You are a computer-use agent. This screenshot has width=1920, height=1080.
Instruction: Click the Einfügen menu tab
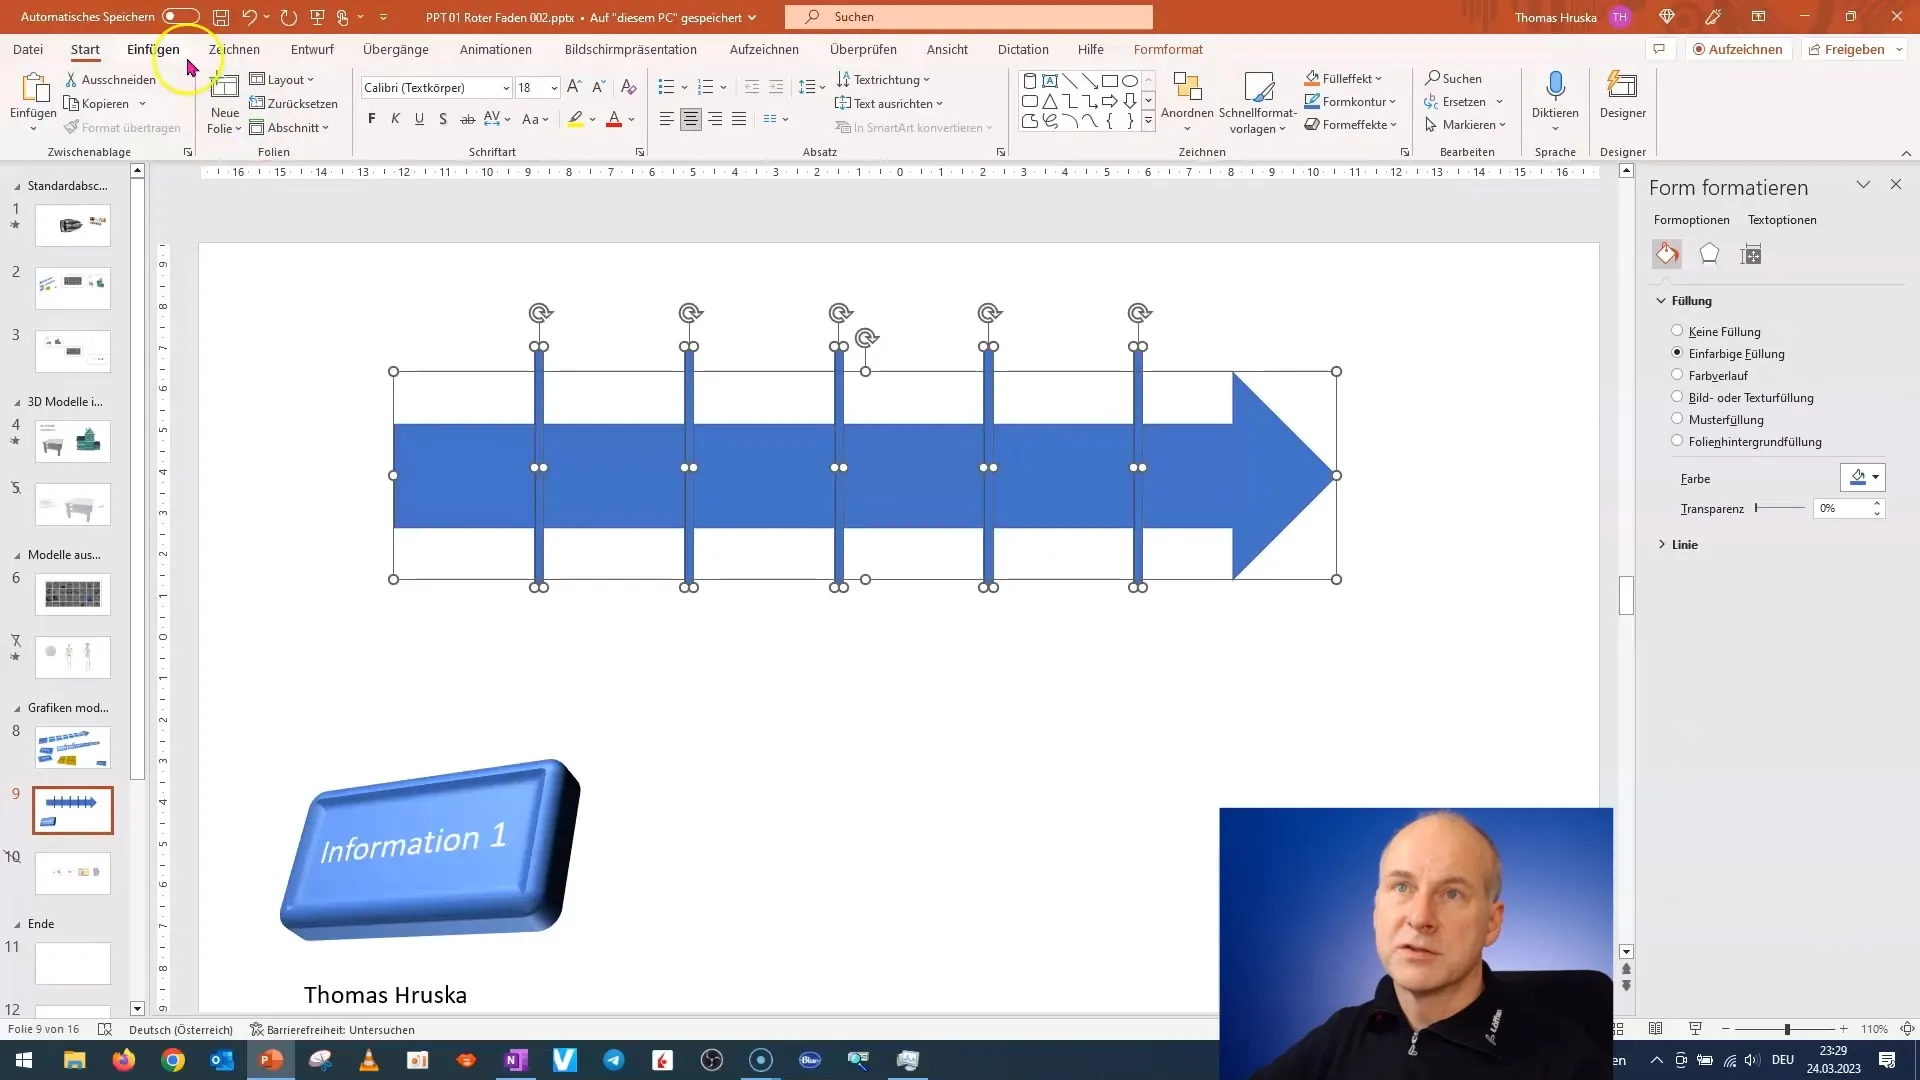(x=153, y=49)
